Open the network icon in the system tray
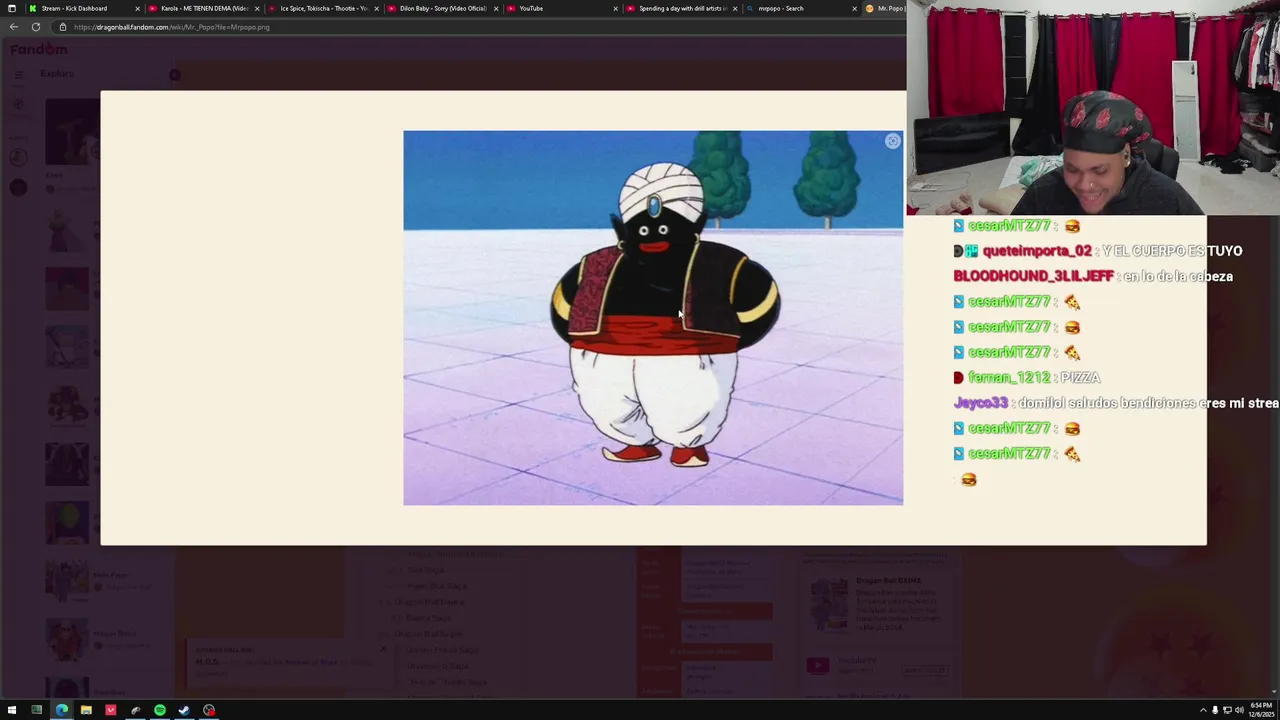This screenshot has width=1280, height=720. 1227,710
